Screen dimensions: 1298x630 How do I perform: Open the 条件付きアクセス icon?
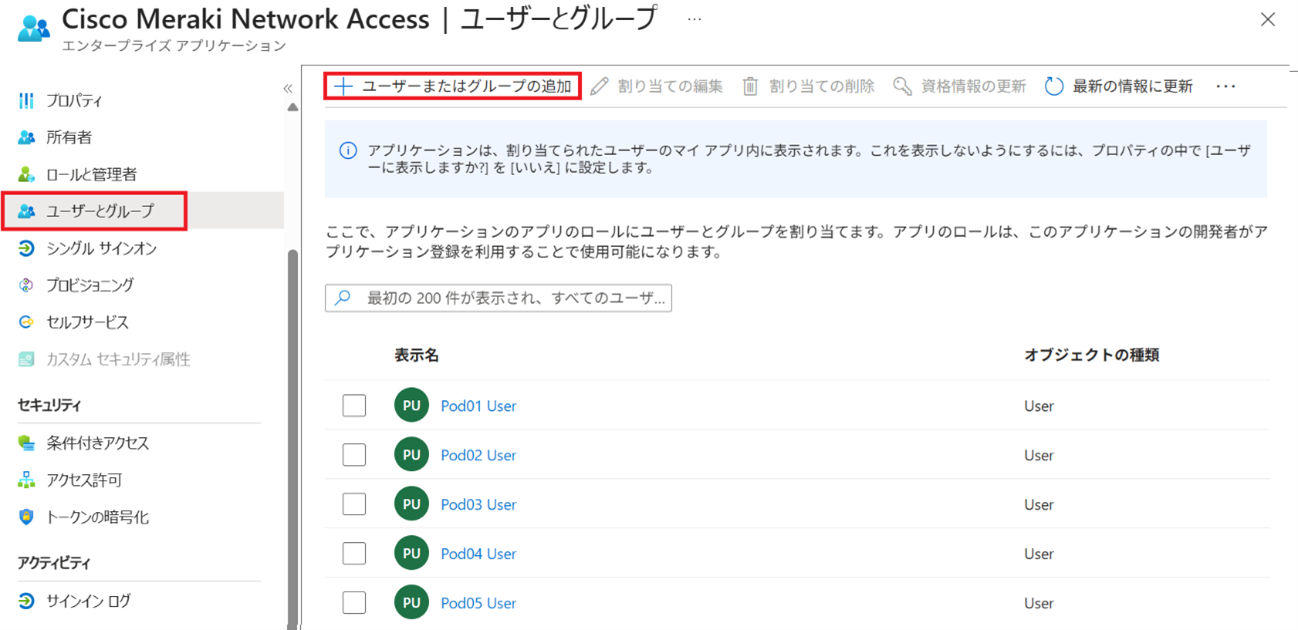(x=26, y=443)
